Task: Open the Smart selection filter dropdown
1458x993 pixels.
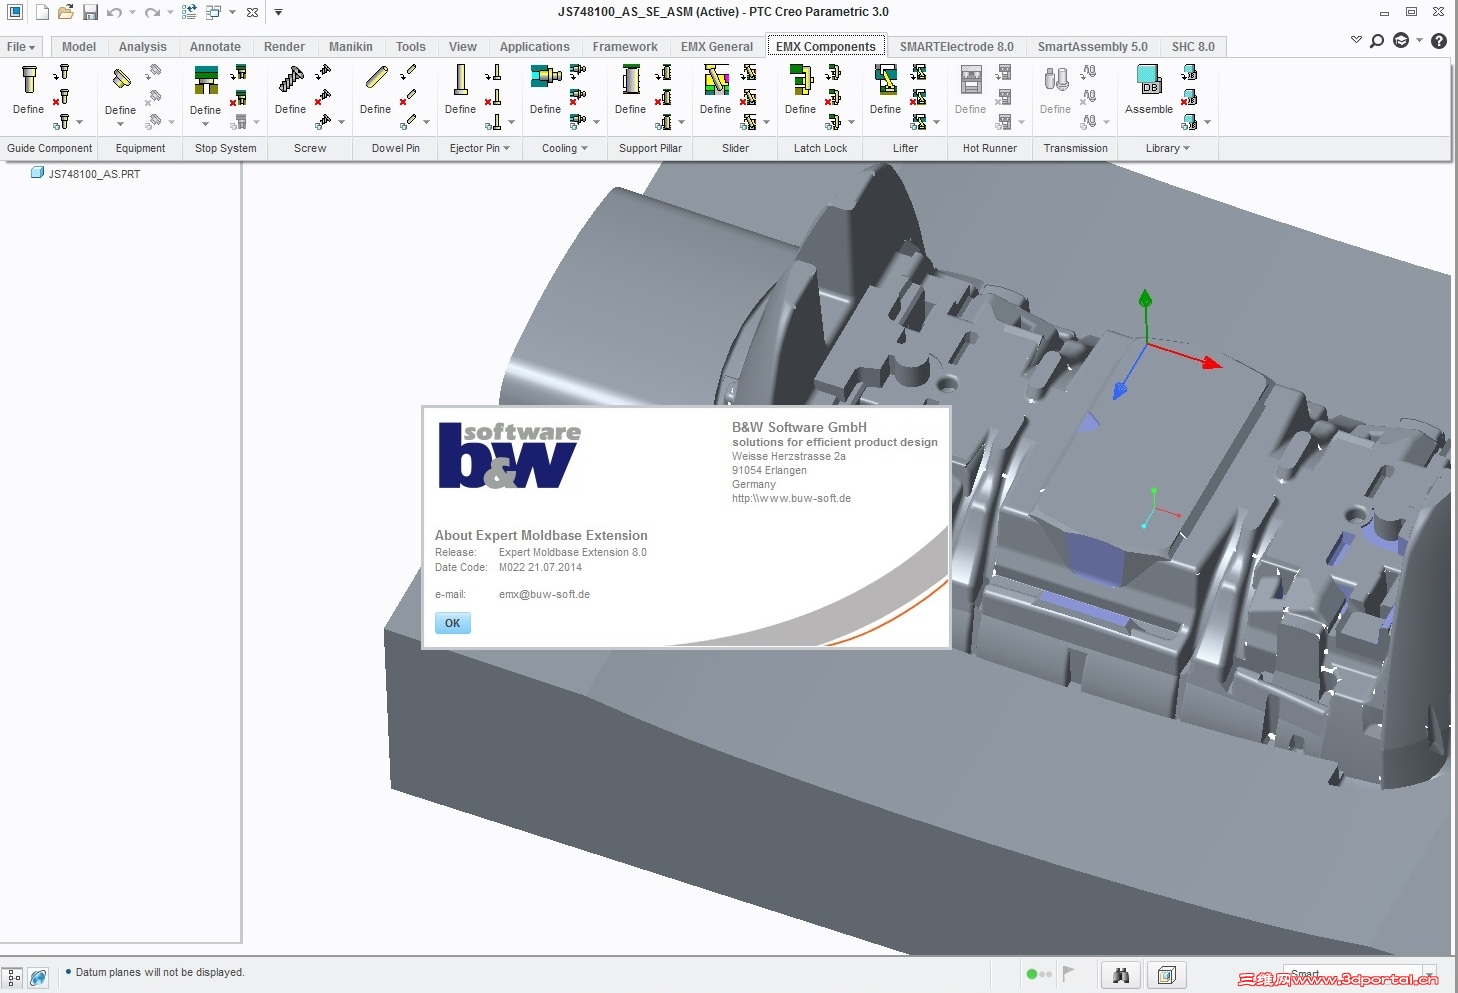Action: tap(1431, 973)
